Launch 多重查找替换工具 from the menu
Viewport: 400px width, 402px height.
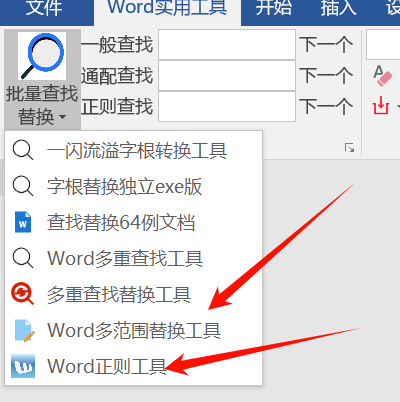[x=134, y=294]
